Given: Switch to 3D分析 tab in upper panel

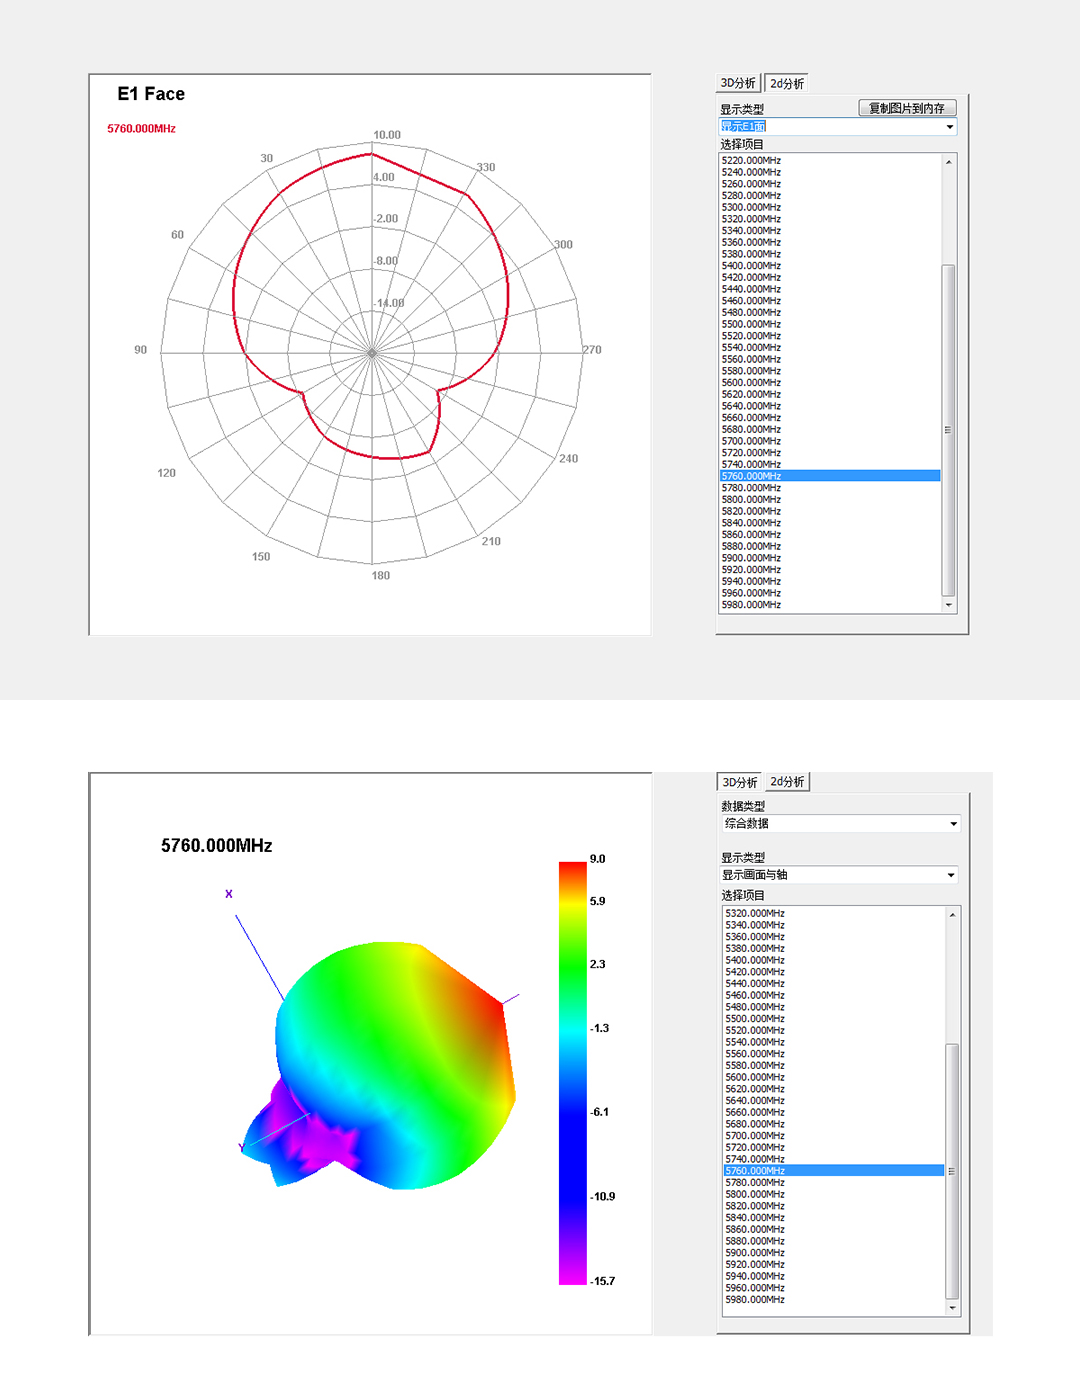Looking at the screenshot, I should pos(738,83).
